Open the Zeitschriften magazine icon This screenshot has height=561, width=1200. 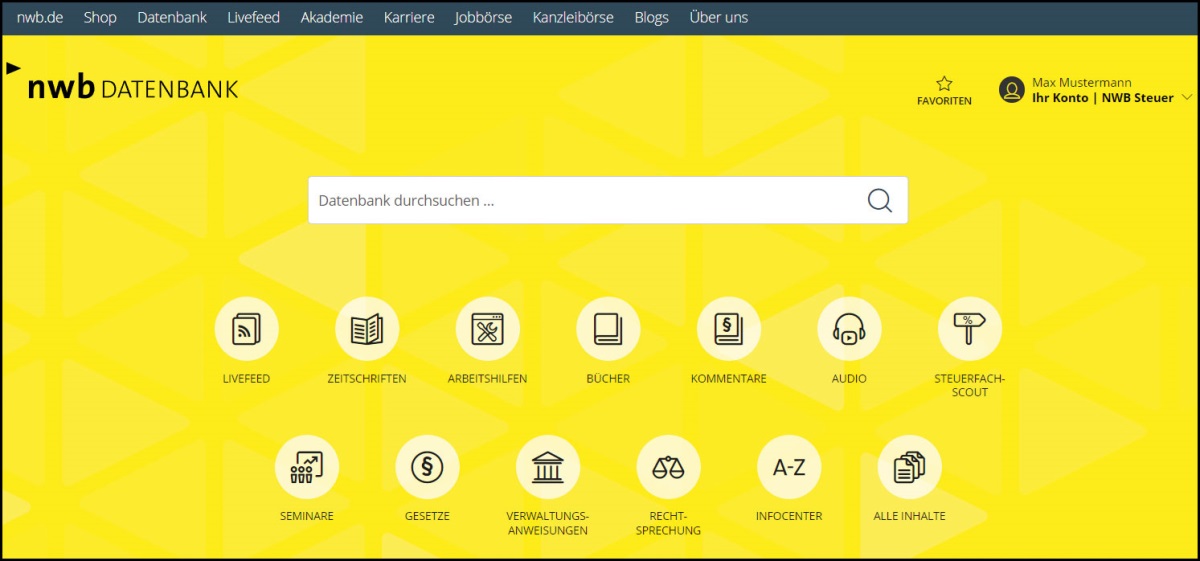tap(367, 329)
